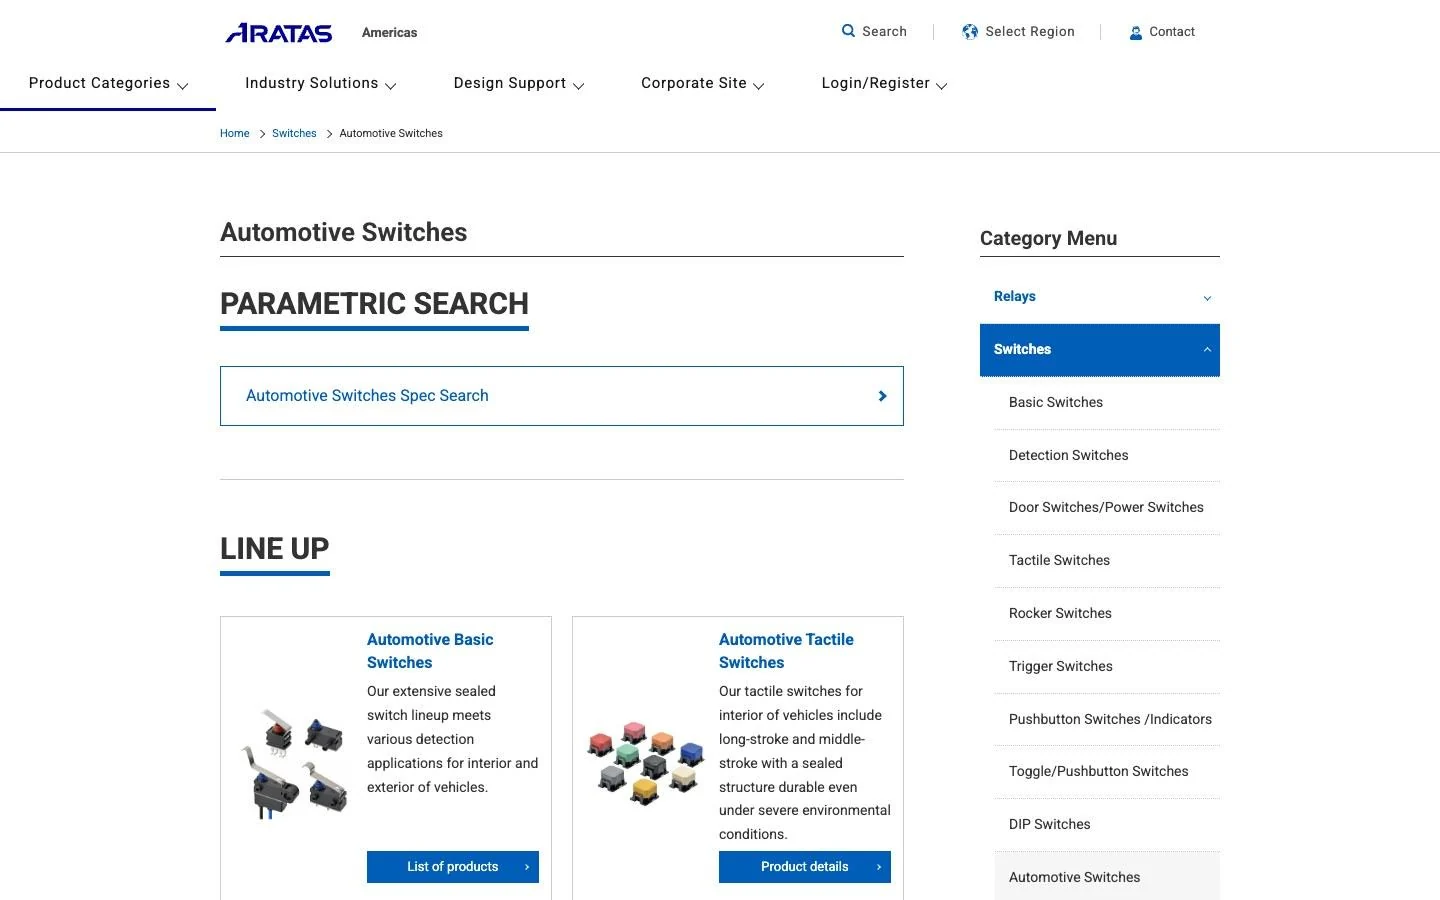Expand Login/Register menu
Viewport: 1440px width, 900px height.
pos(884,84)
